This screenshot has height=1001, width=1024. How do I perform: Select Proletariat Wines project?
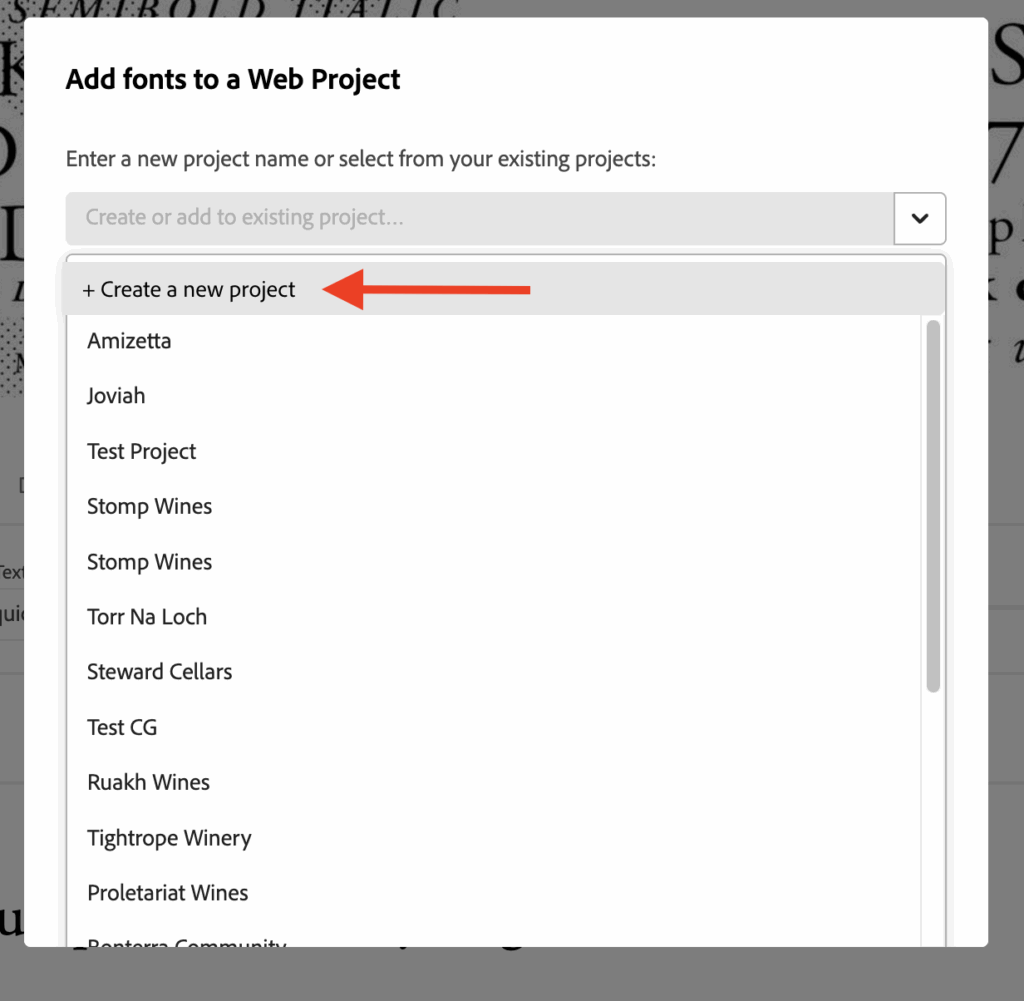pyautogui.click(x=167, y=893)
